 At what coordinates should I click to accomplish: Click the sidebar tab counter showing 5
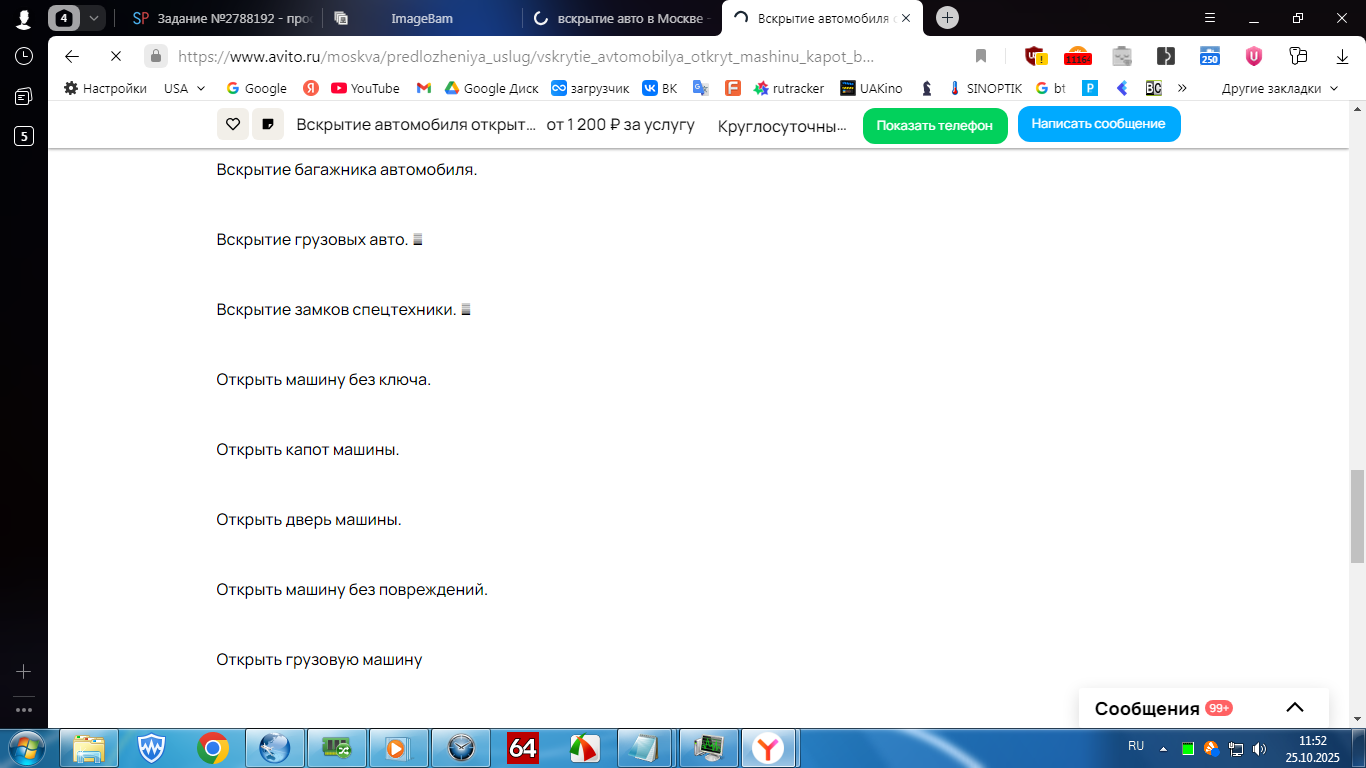[23, 137]
